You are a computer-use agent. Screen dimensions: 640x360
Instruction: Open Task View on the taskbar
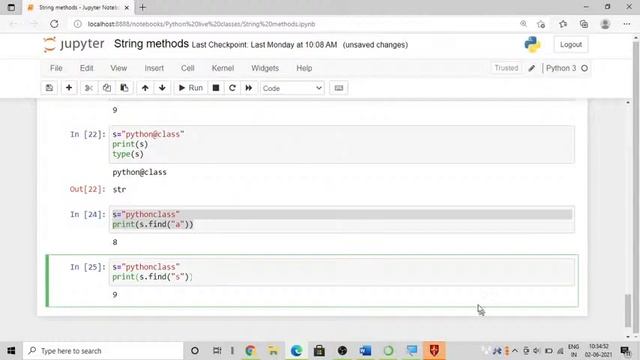coord(217,351)
